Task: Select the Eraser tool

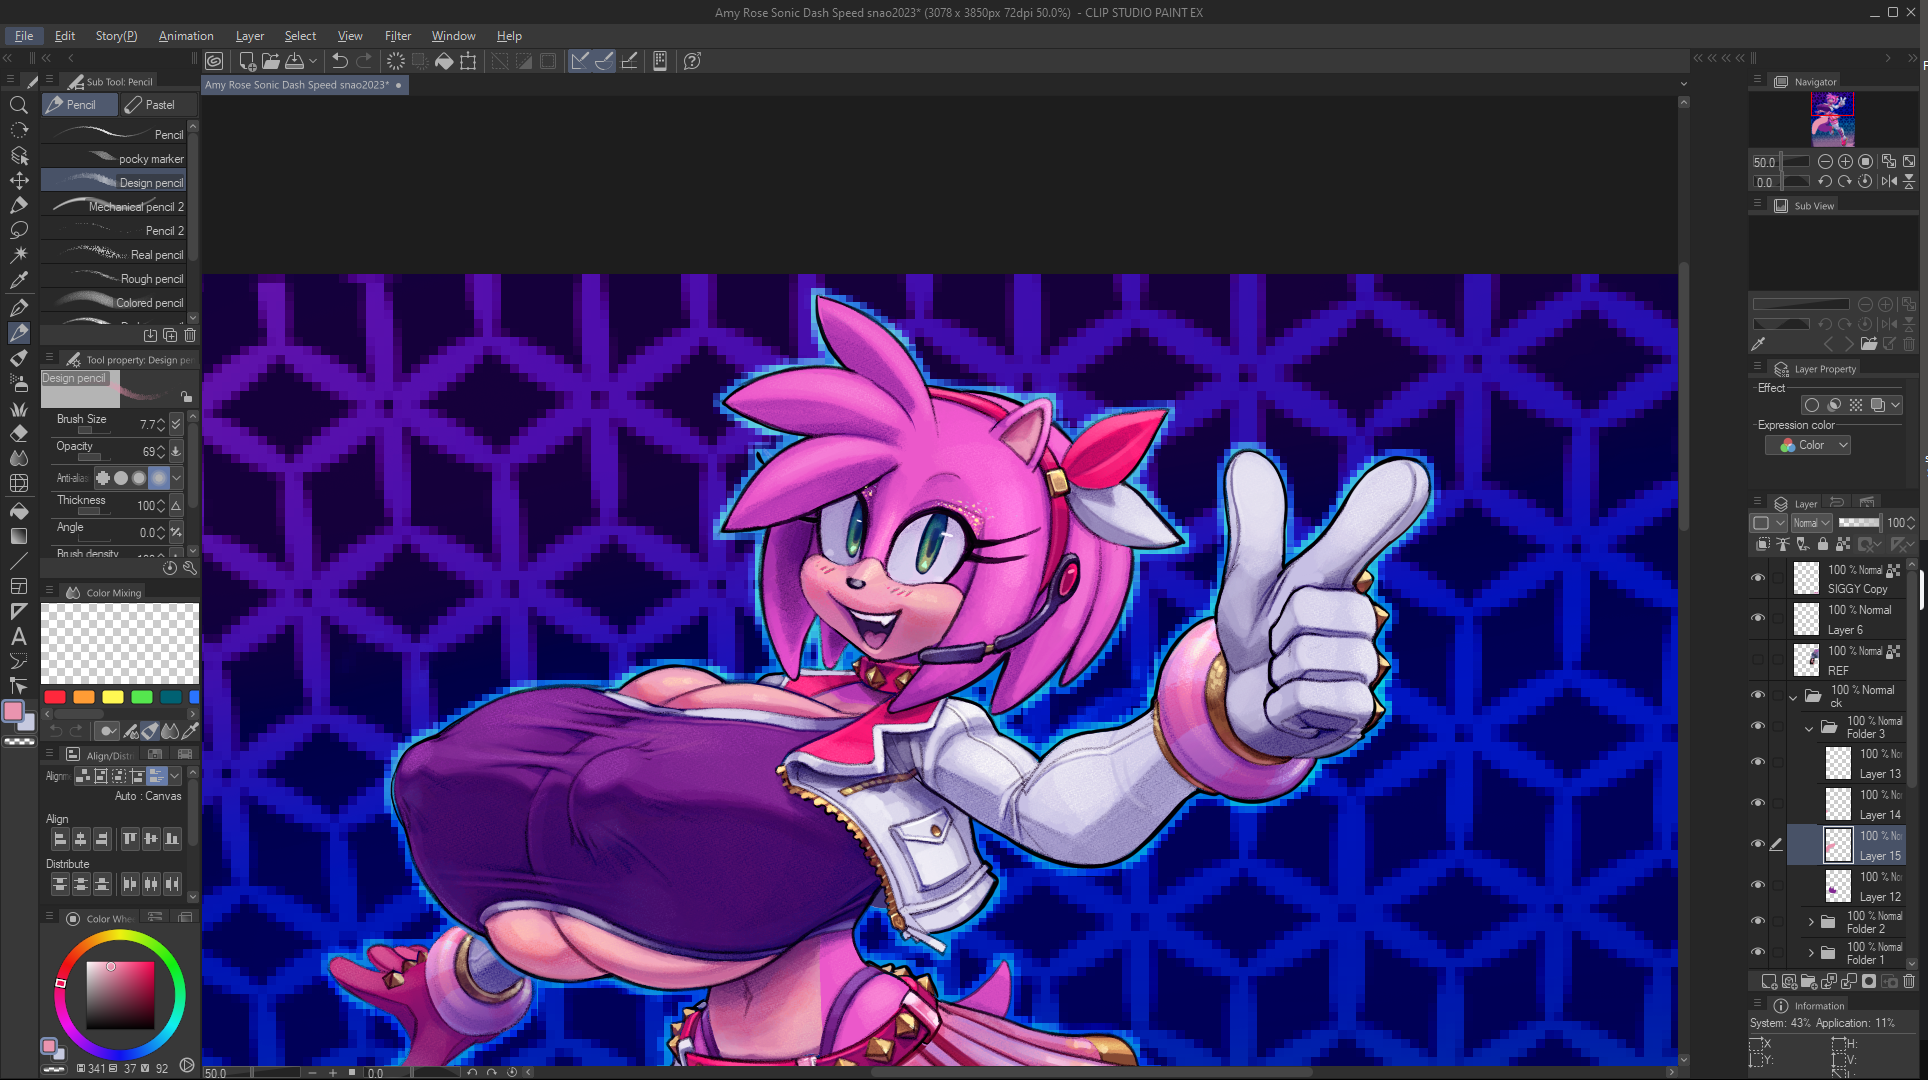Action: (18, 433)
